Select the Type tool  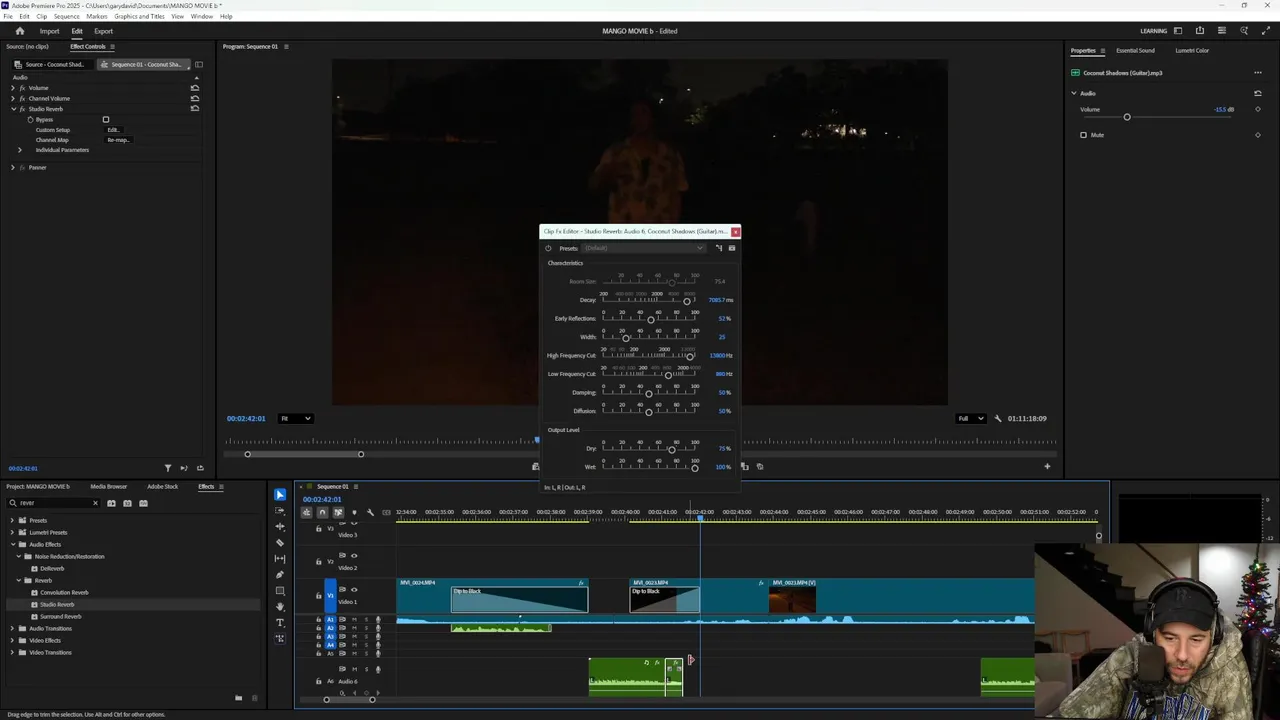[x=280, y=623]
